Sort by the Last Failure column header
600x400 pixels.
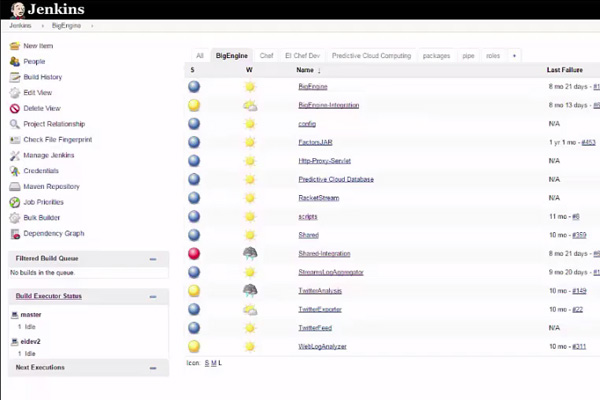coord(564,70)
